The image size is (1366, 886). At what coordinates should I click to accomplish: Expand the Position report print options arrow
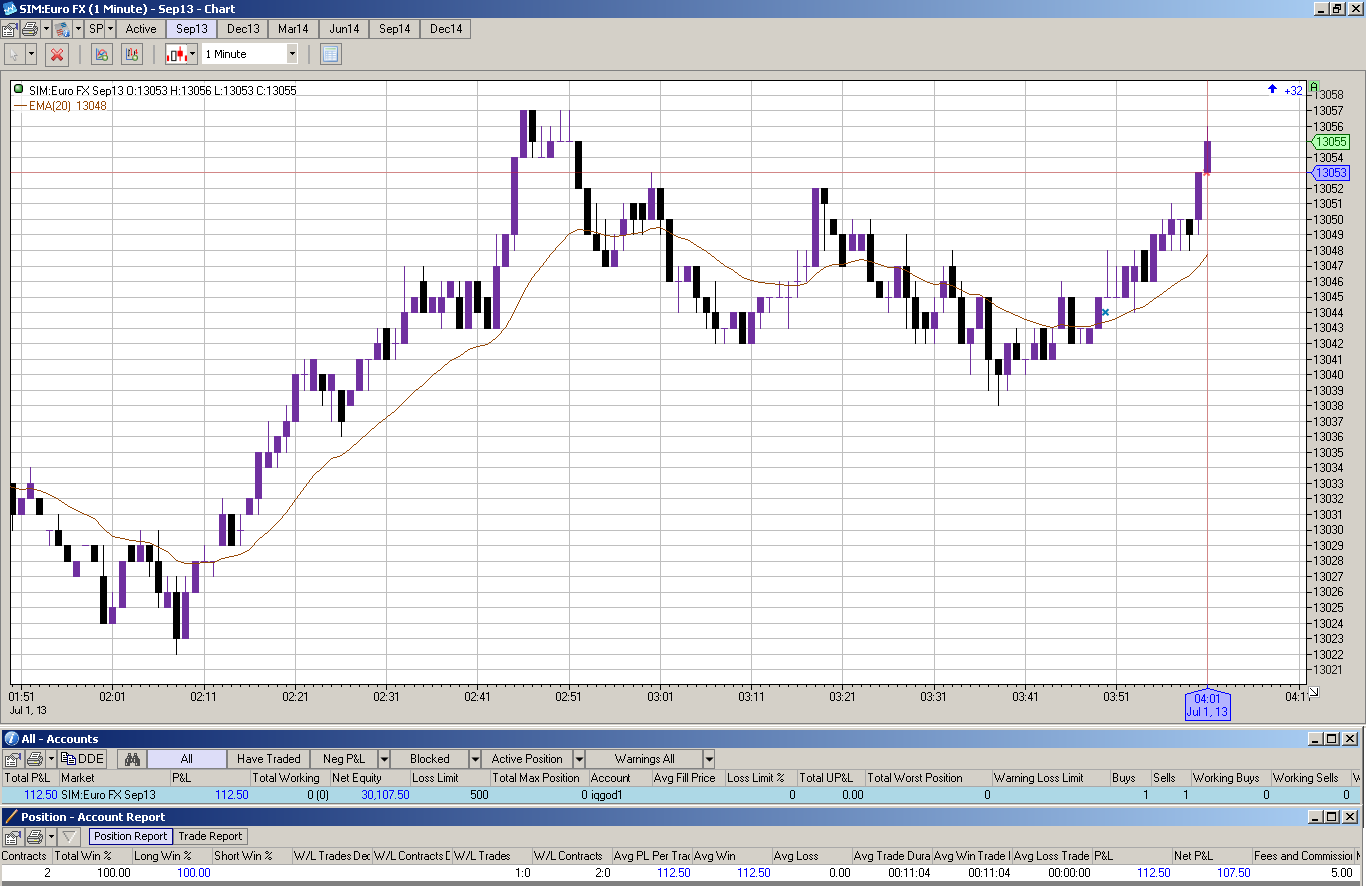point(51,836)
